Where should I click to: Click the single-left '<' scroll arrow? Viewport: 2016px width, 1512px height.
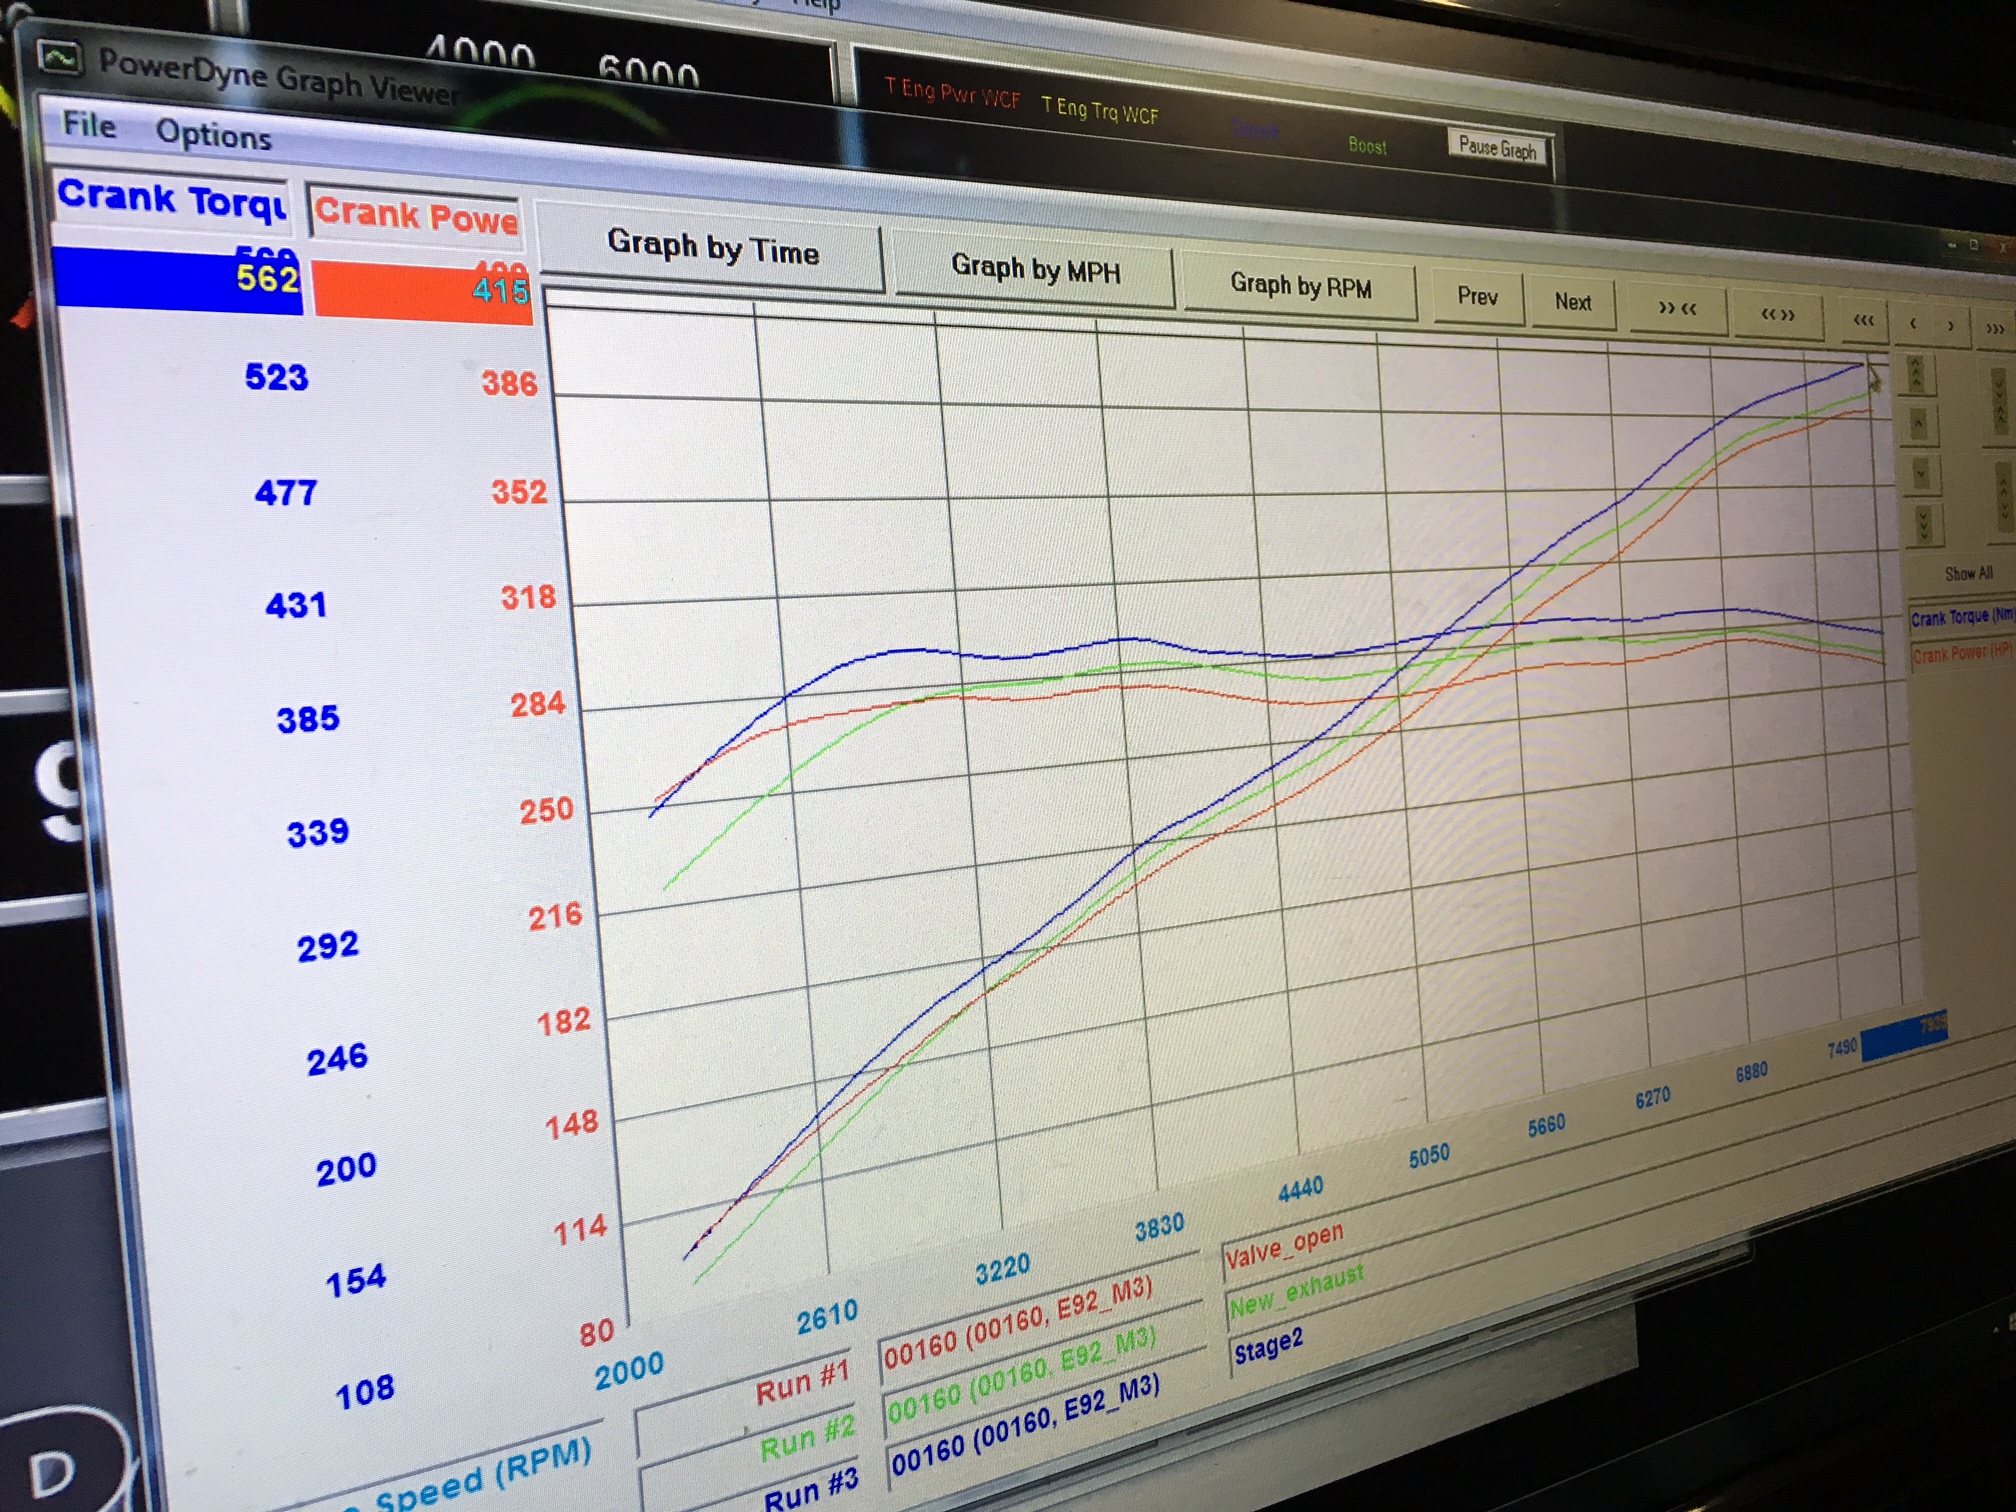coord(1913,324)
